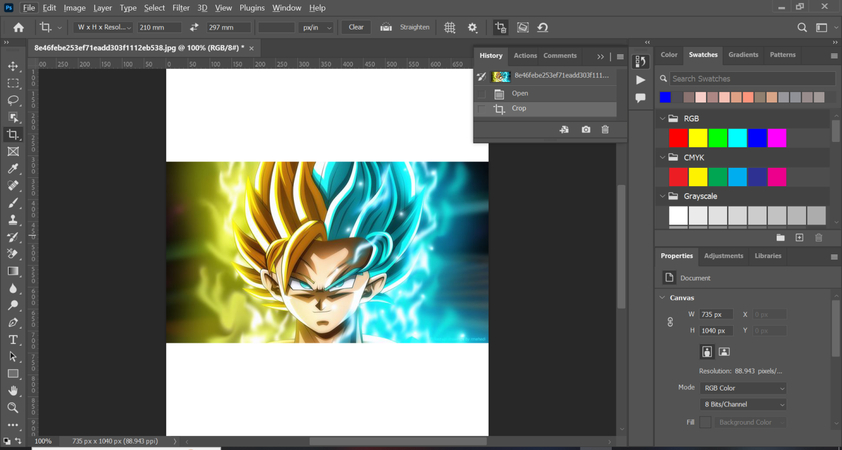This screenshot has height=450, width=842.
Task: Select the Brush tool
Action: pos(13,203)
